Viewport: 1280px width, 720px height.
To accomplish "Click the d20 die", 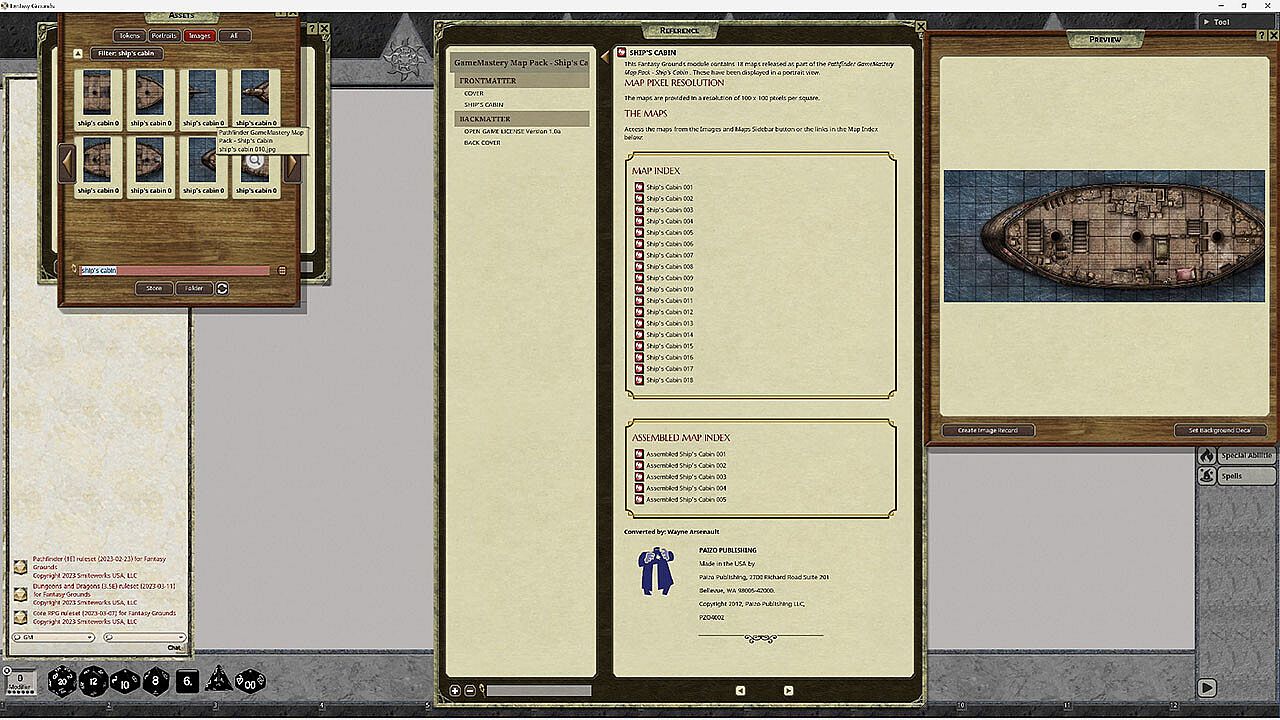I will [x=62, y=681].
